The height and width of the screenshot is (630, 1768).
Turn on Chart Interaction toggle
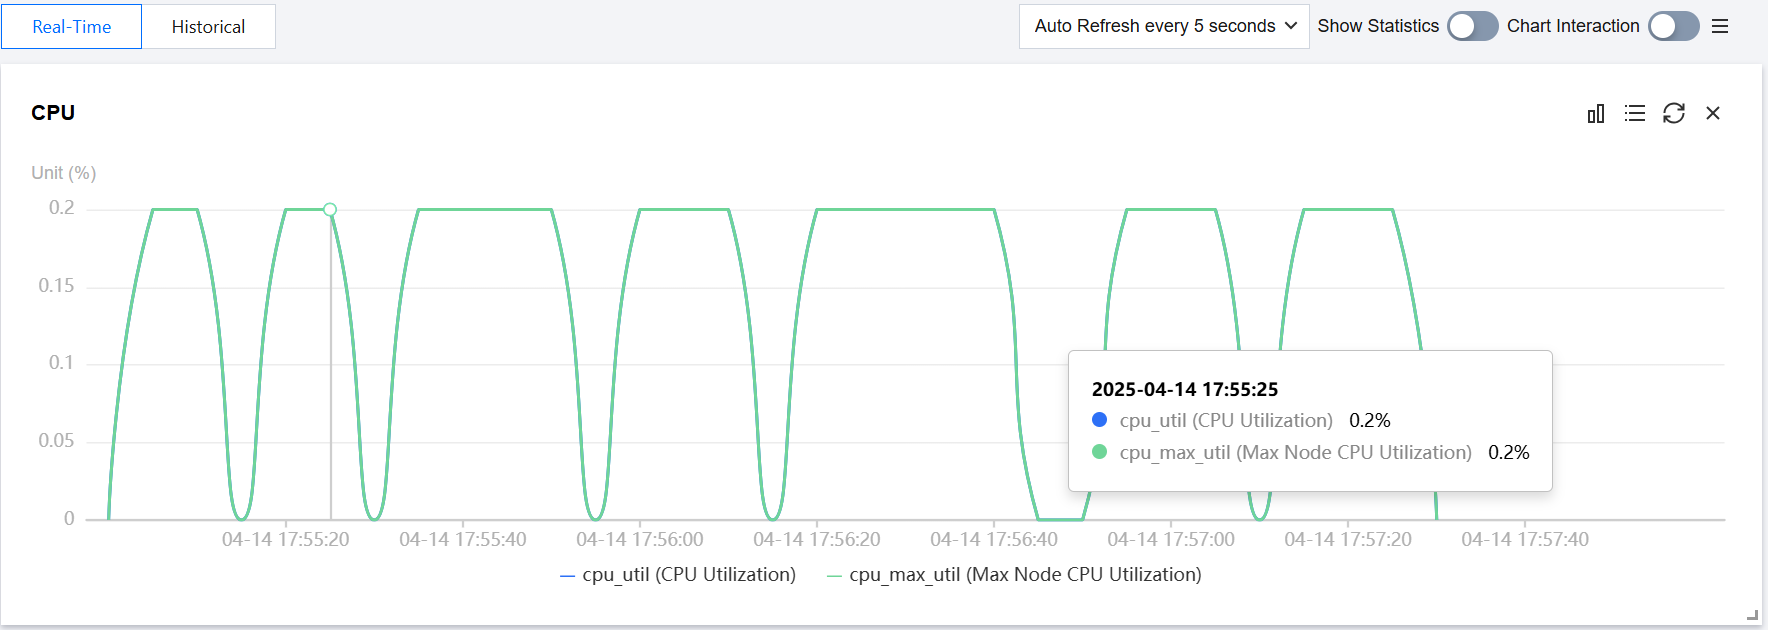click(x=1673, y=26)
